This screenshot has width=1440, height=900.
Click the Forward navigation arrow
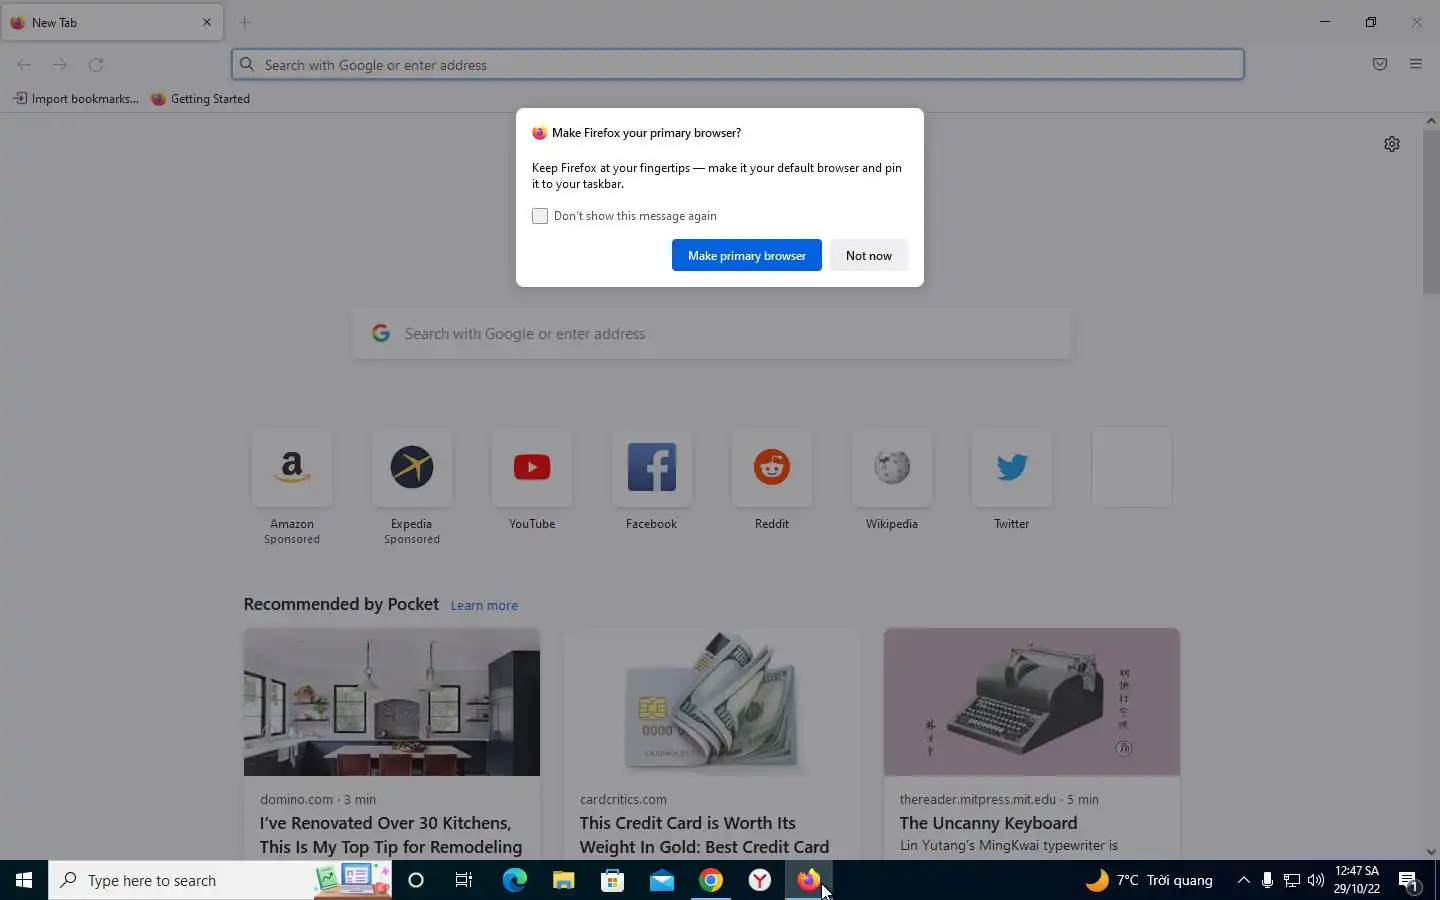click(x=60, y=65)
